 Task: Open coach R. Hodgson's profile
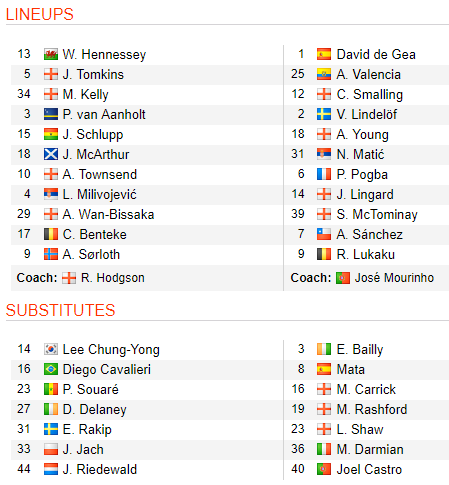tap(113, 278)
